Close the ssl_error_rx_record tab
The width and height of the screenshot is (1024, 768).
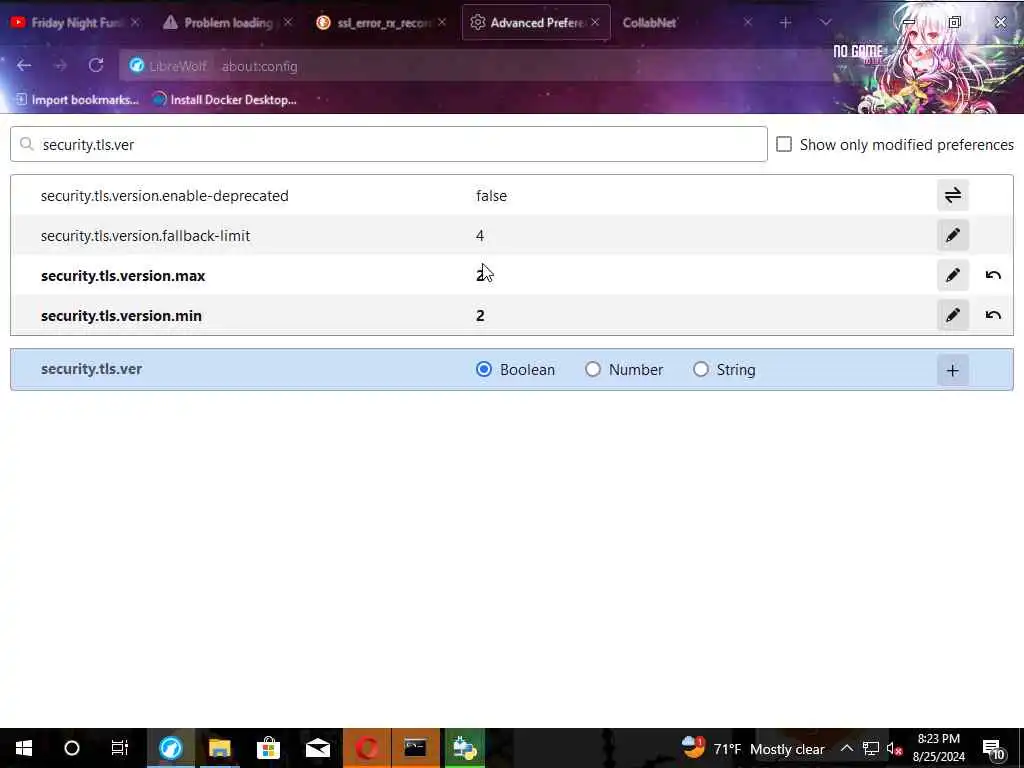tap(441, 22)
